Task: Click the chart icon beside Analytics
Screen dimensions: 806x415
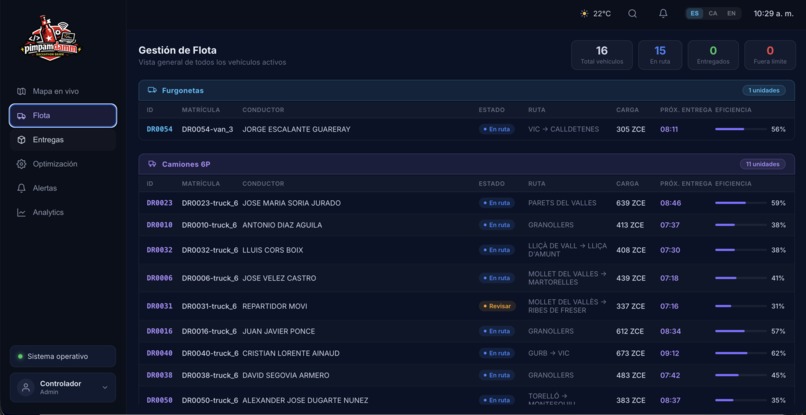Action: pyautogui.click(x=21, y=212)
